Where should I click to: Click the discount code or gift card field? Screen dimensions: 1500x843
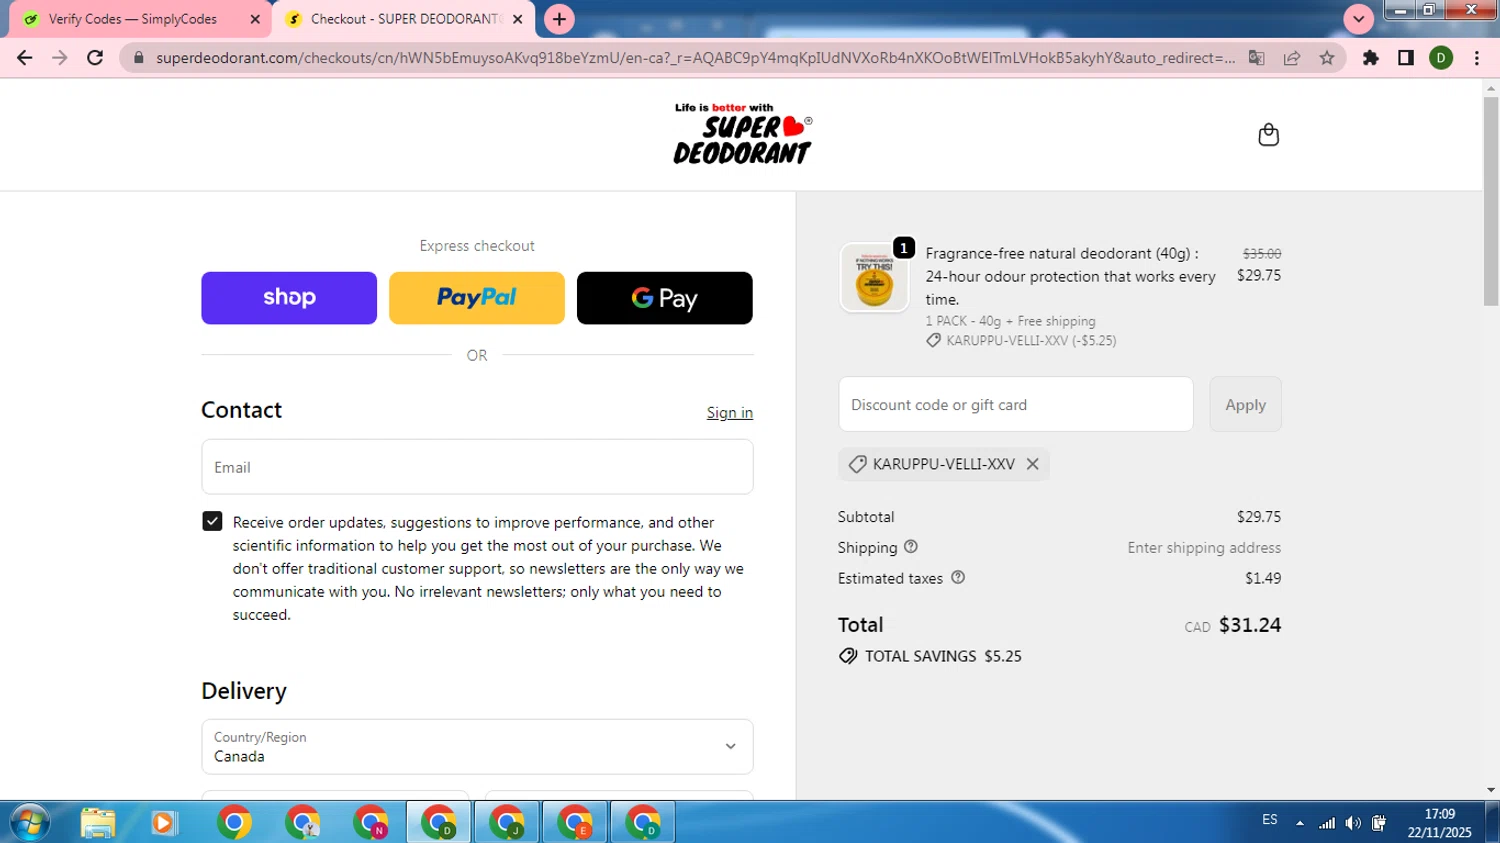tap(1016, 404)
